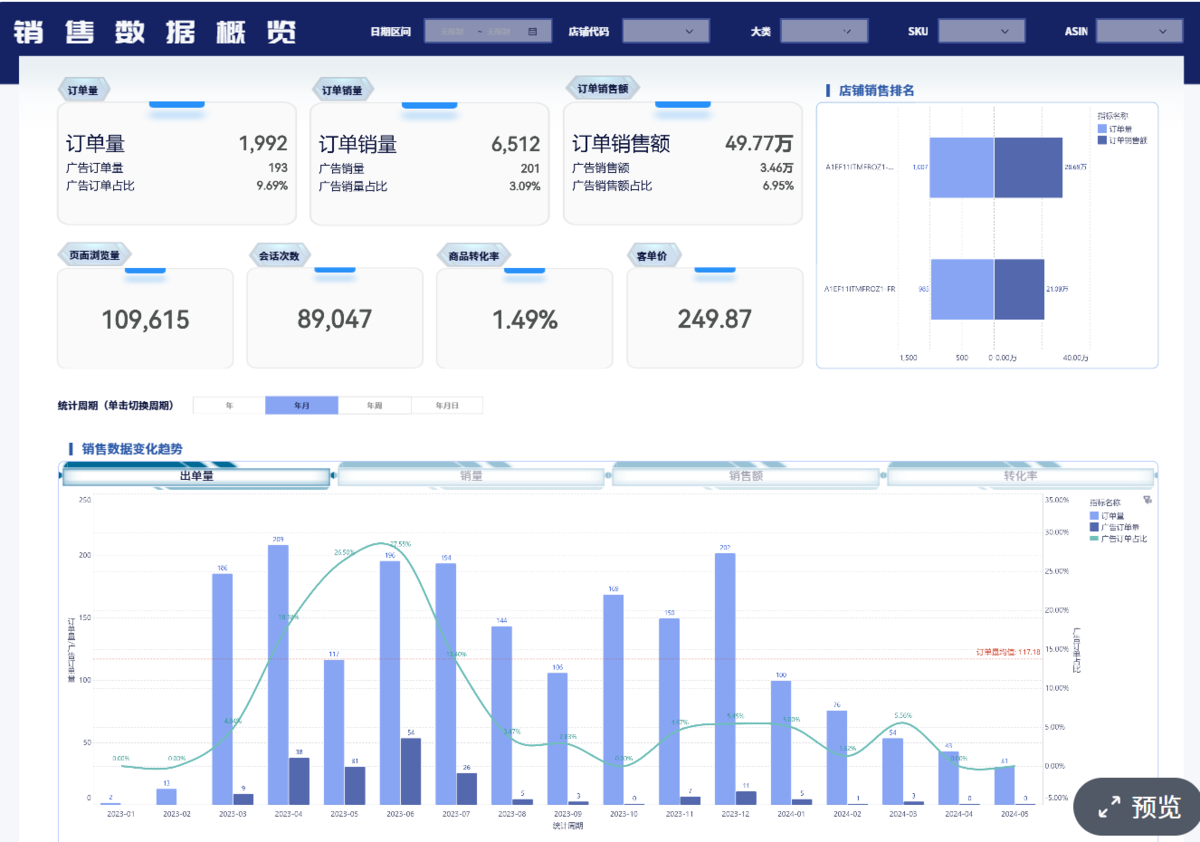Click the 广告订单量 value 193
The image size is (1200, 842).
tap(278, 168)
